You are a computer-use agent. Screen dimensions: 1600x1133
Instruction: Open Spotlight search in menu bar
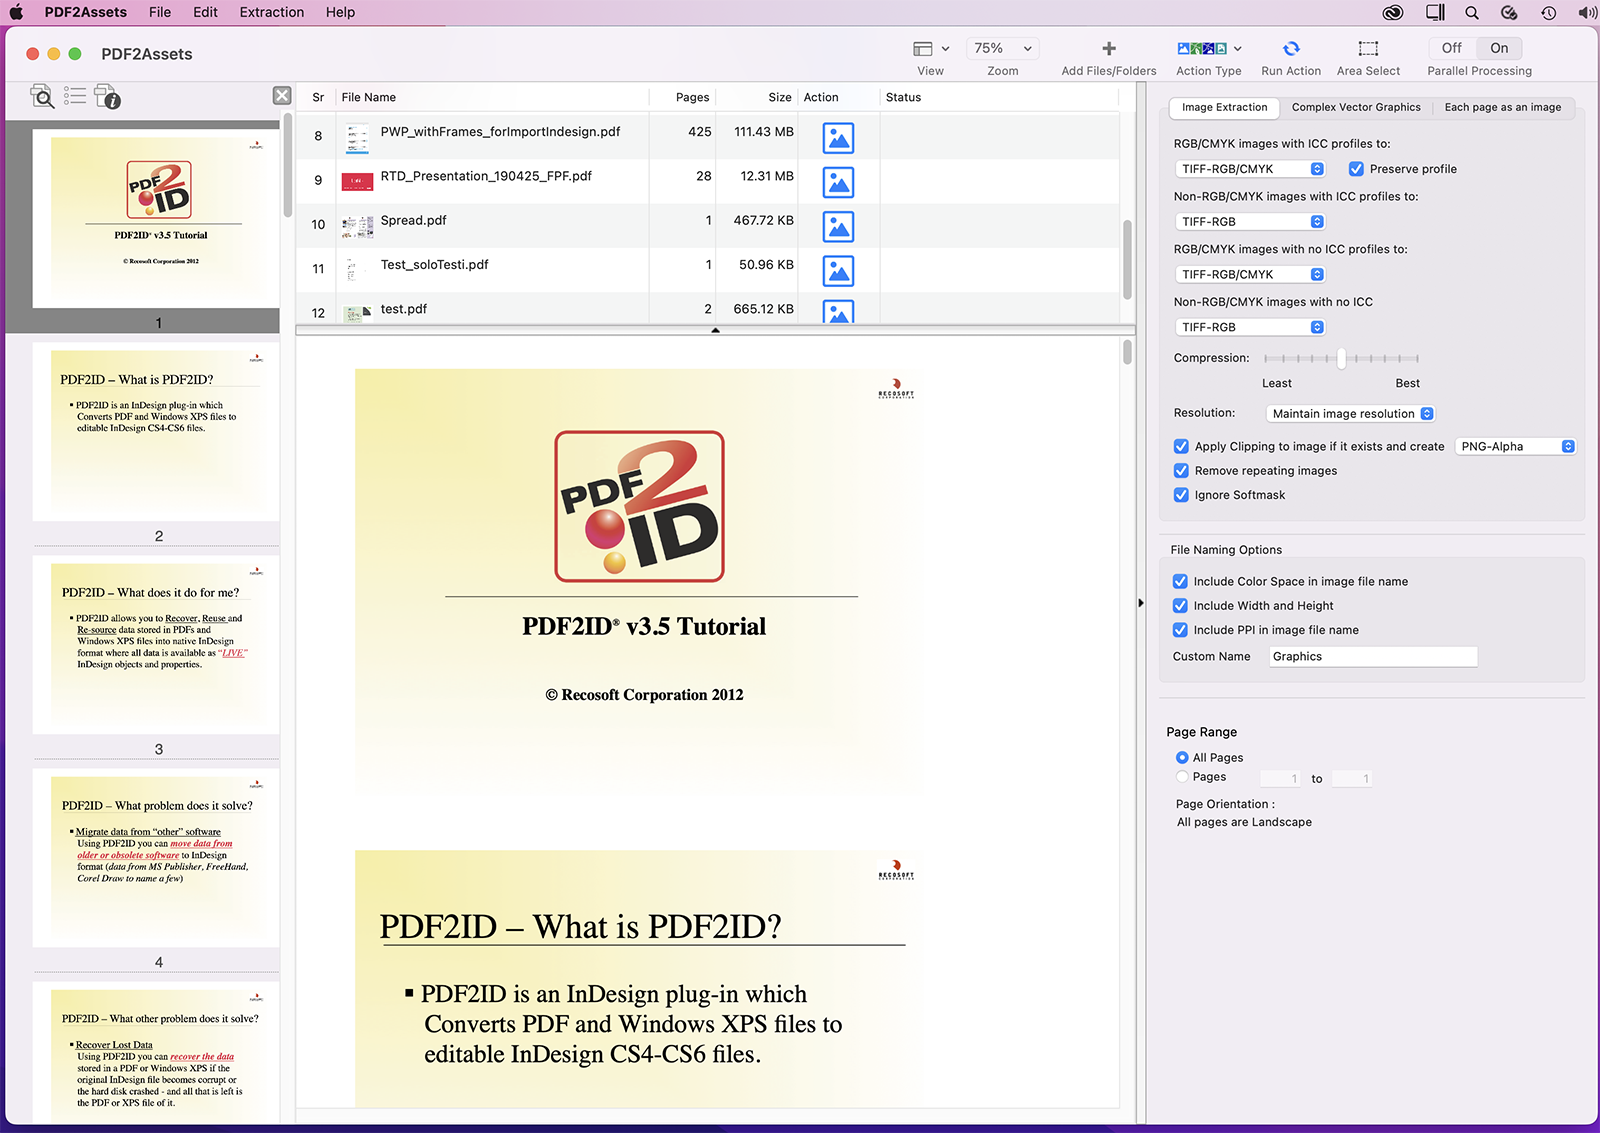click(x=1471, y=12)
